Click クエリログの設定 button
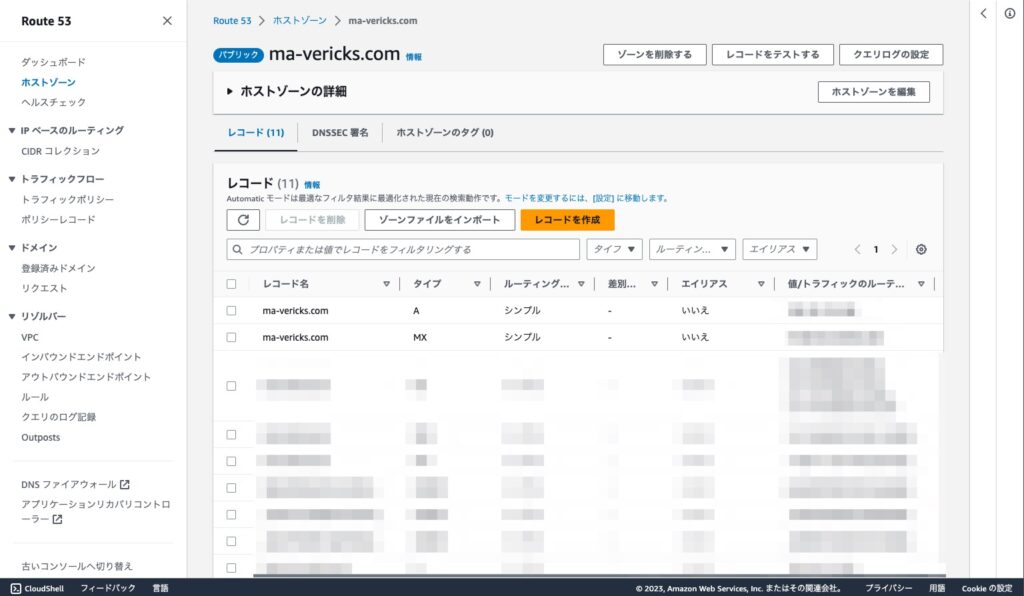The height and width of the screenshot is (596, 1024). 891,55
